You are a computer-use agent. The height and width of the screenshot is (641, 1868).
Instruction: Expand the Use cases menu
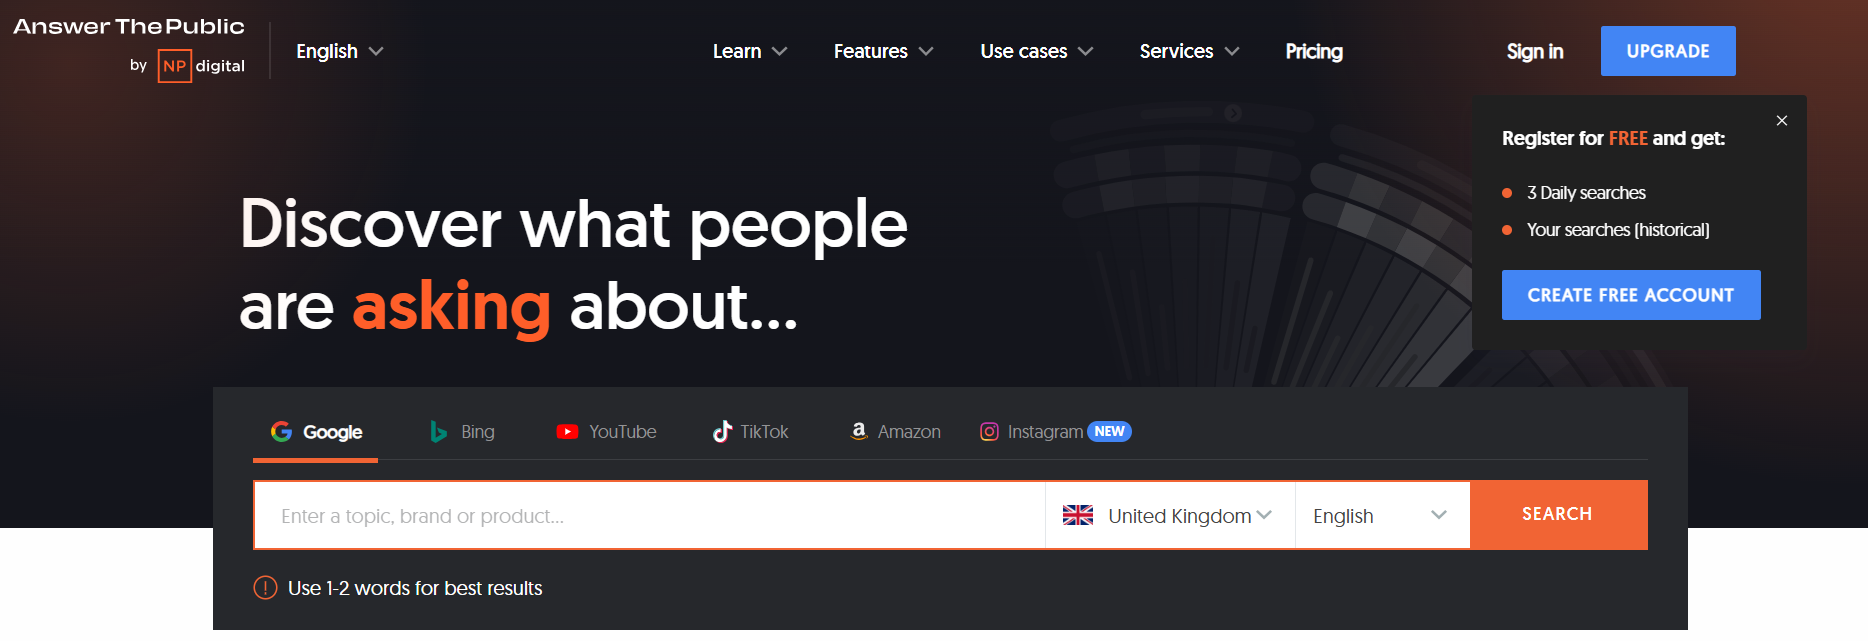[1036, 51]
